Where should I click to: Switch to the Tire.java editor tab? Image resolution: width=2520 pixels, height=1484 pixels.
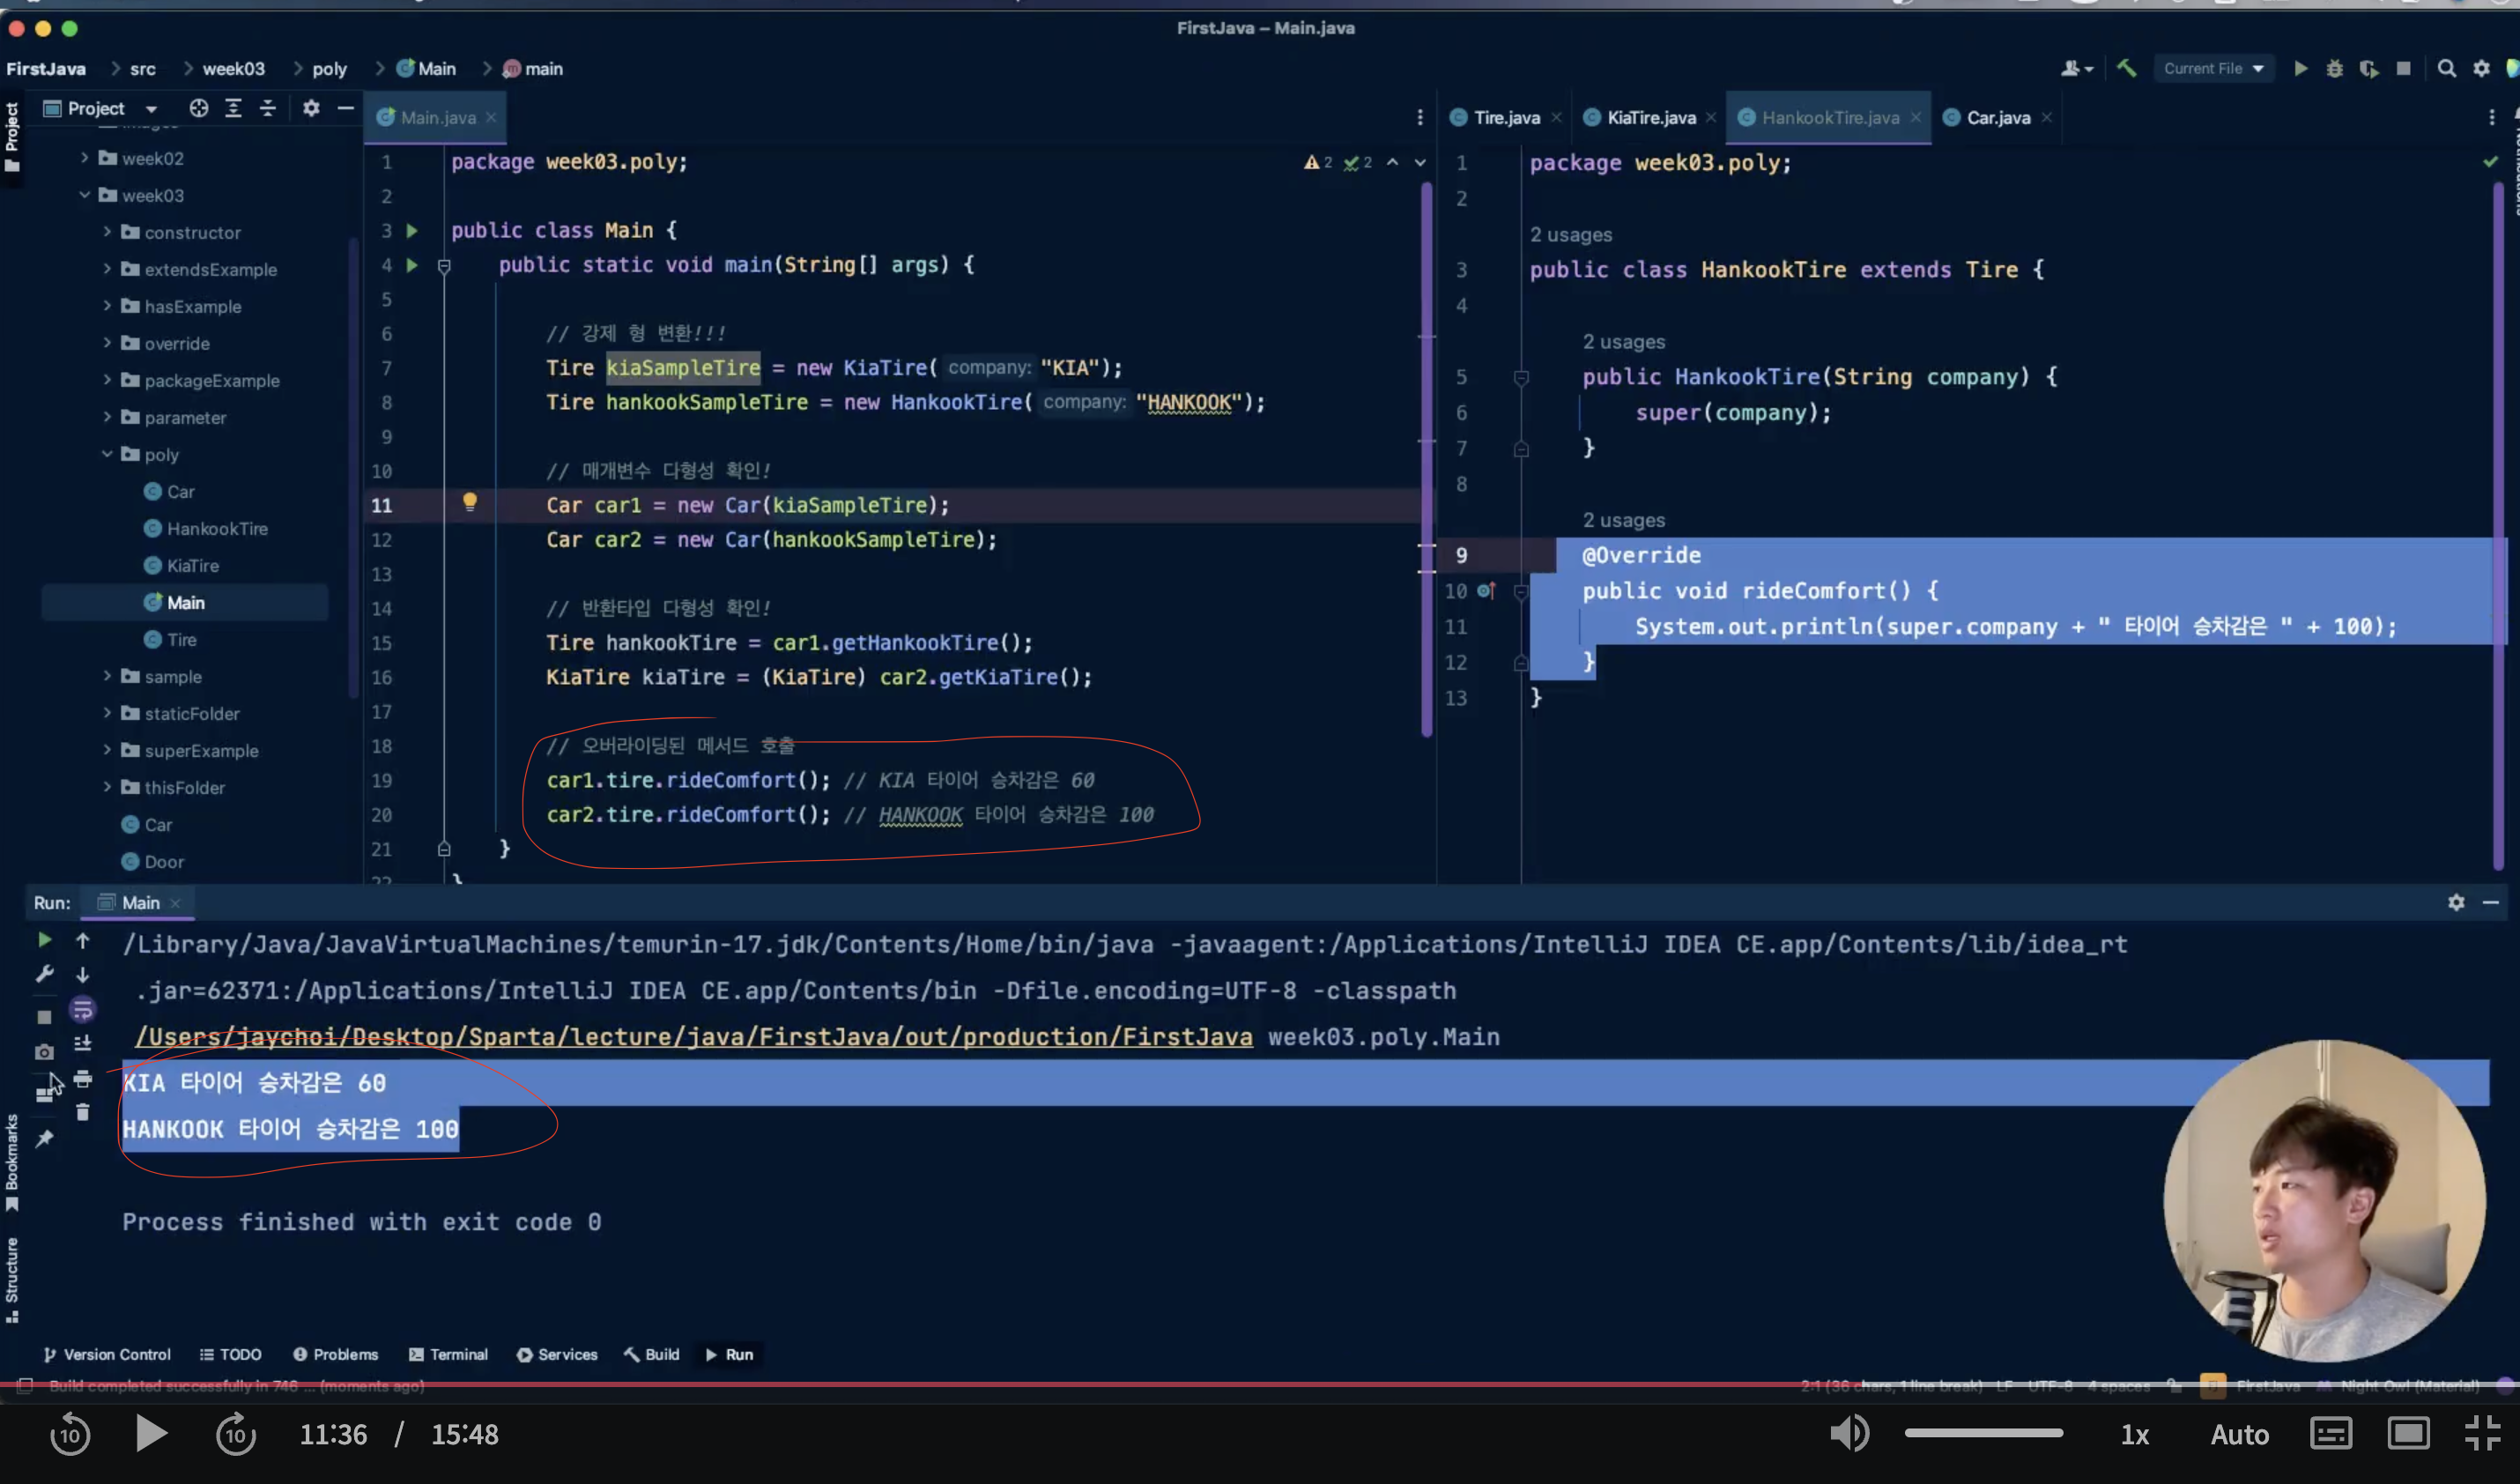coord(1505,117)
